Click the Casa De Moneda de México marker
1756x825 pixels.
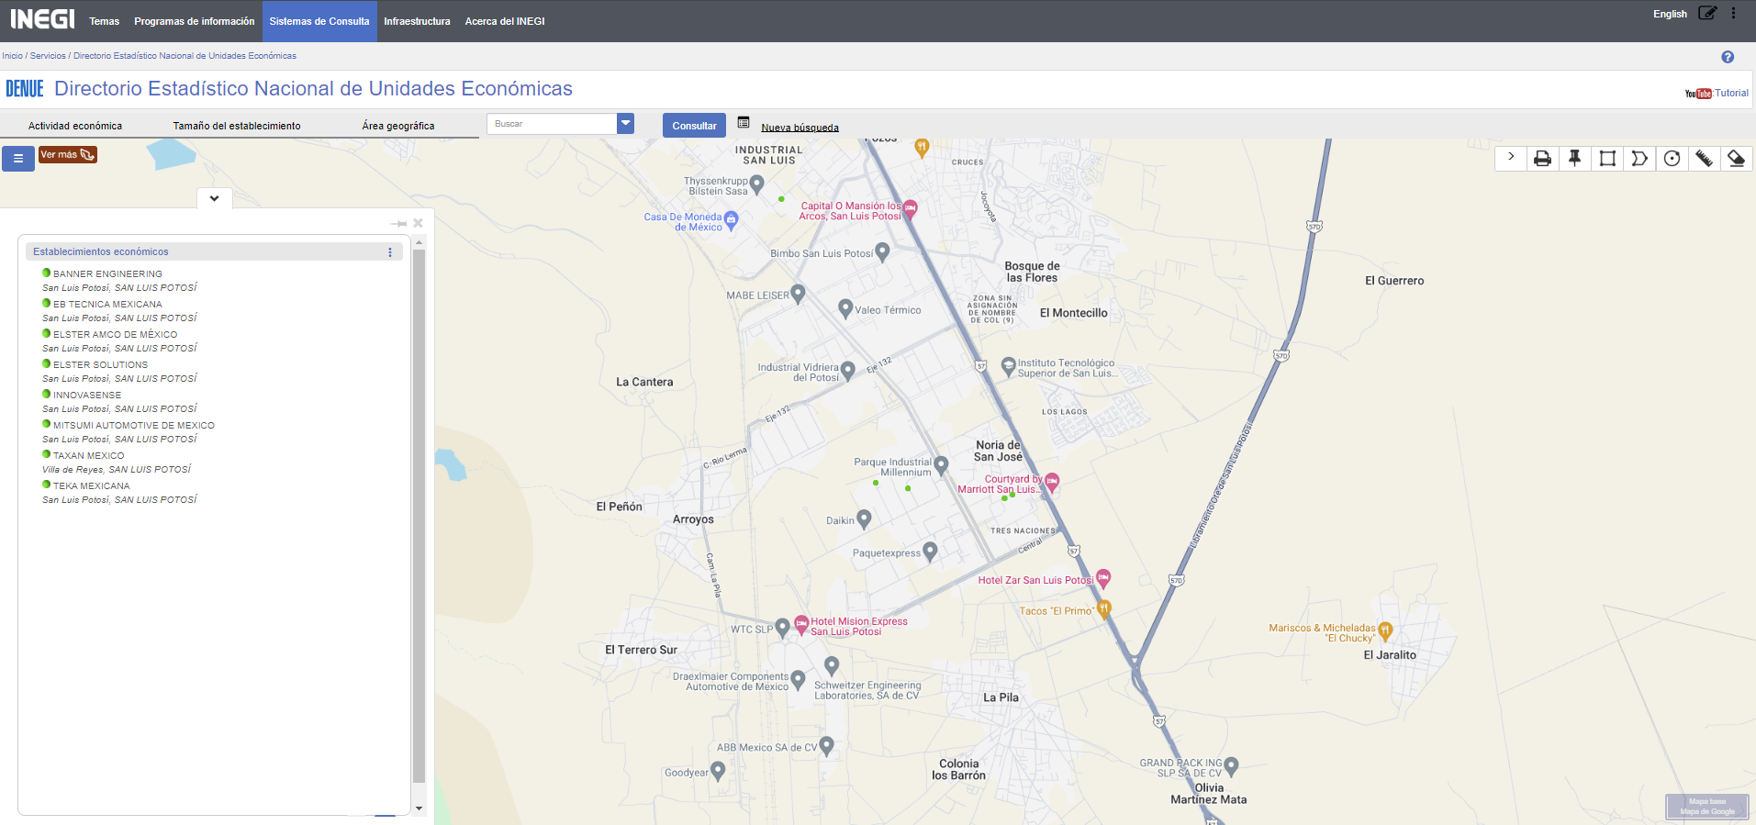(731, 219)
